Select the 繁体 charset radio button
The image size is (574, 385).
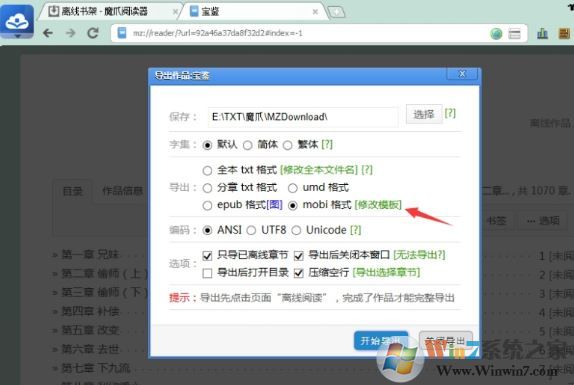coord(288,145)
